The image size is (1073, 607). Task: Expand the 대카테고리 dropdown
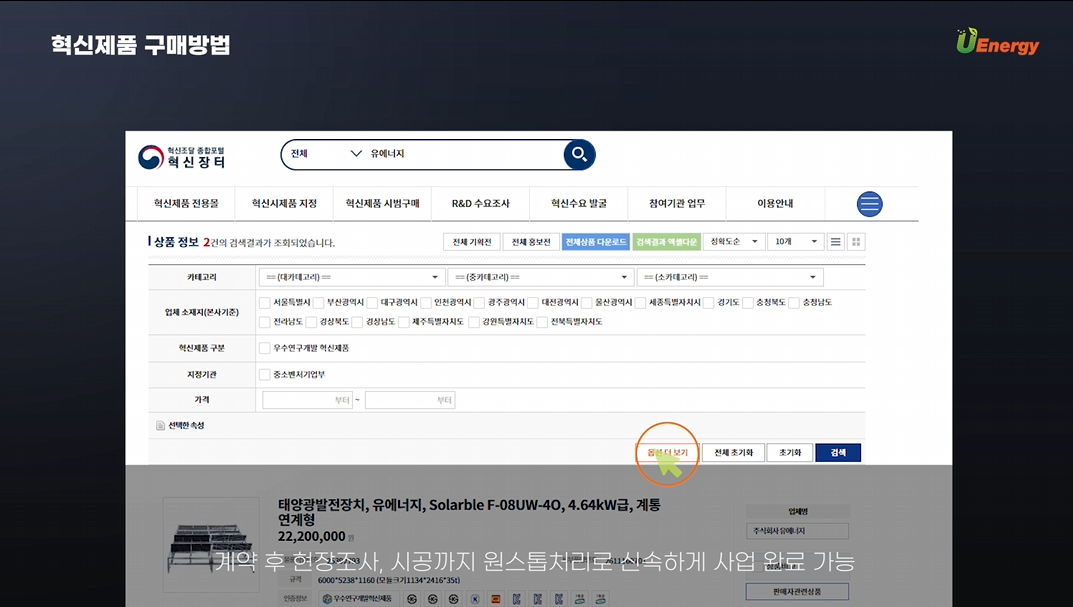pyautogui.click(x=351, y=277)
